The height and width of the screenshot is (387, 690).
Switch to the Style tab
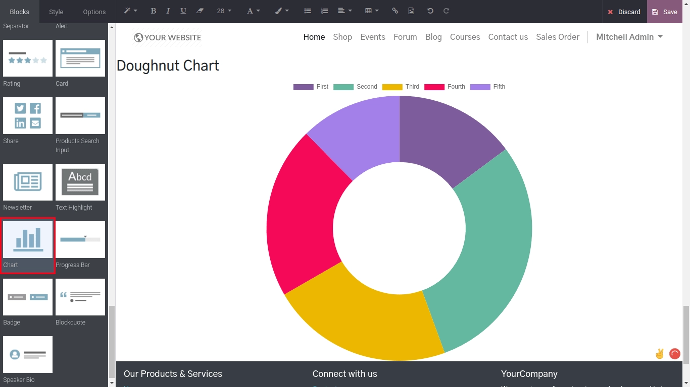coord(56,11)
